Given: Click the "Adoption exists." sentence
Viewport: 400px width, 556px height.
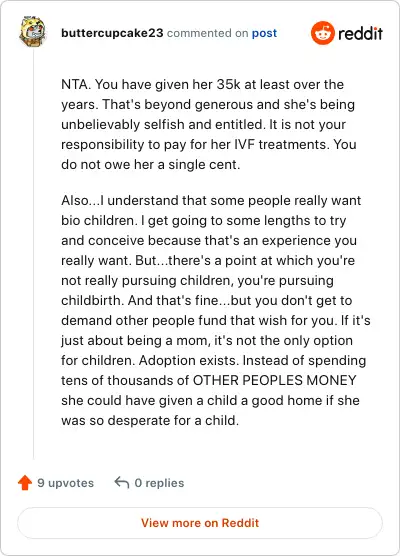Looking at the screenshot, I should (189, 360).
